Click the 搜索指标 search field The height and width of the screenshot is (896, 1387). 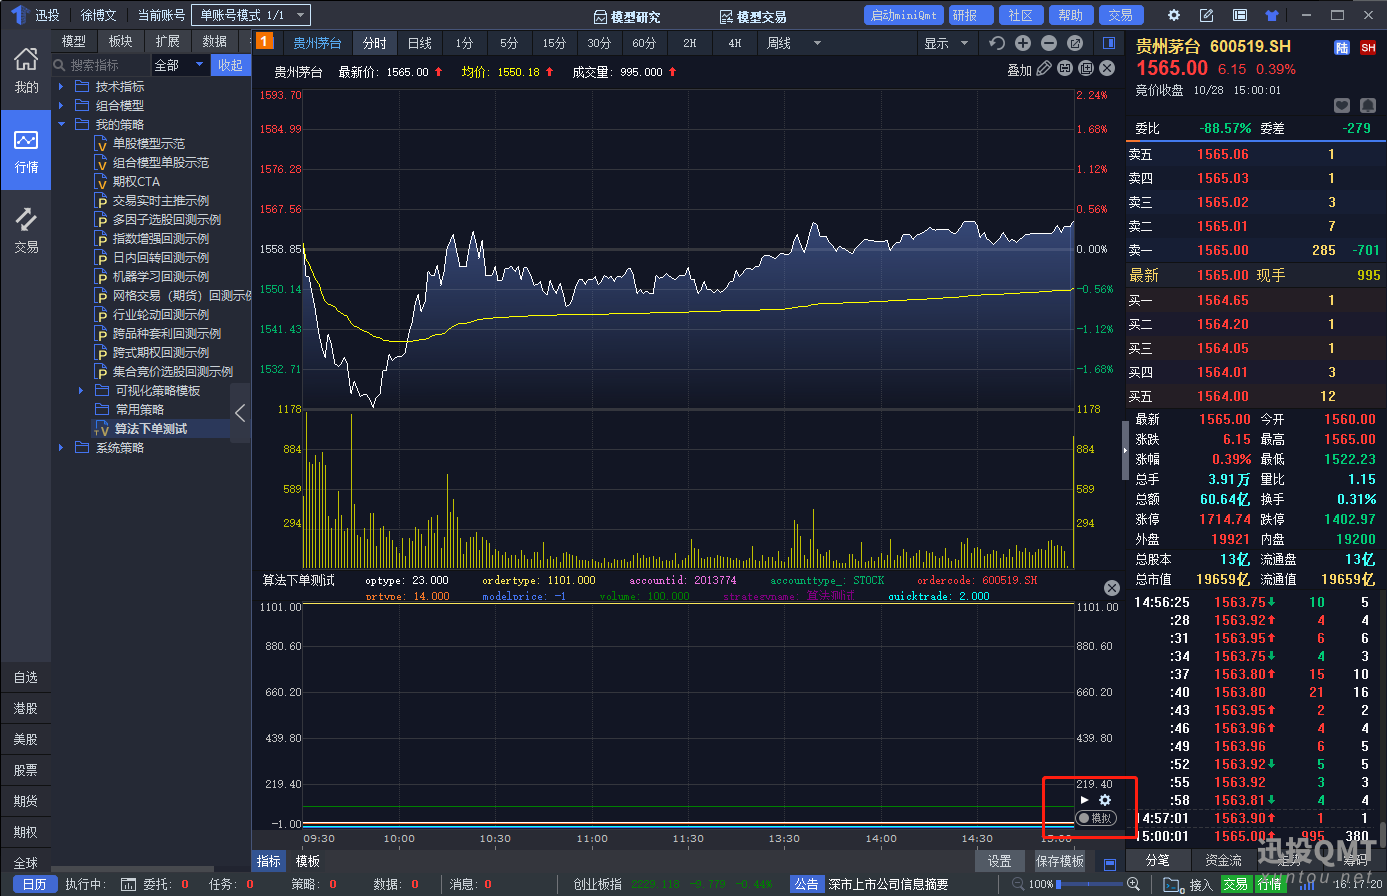[x=102, y=65]
